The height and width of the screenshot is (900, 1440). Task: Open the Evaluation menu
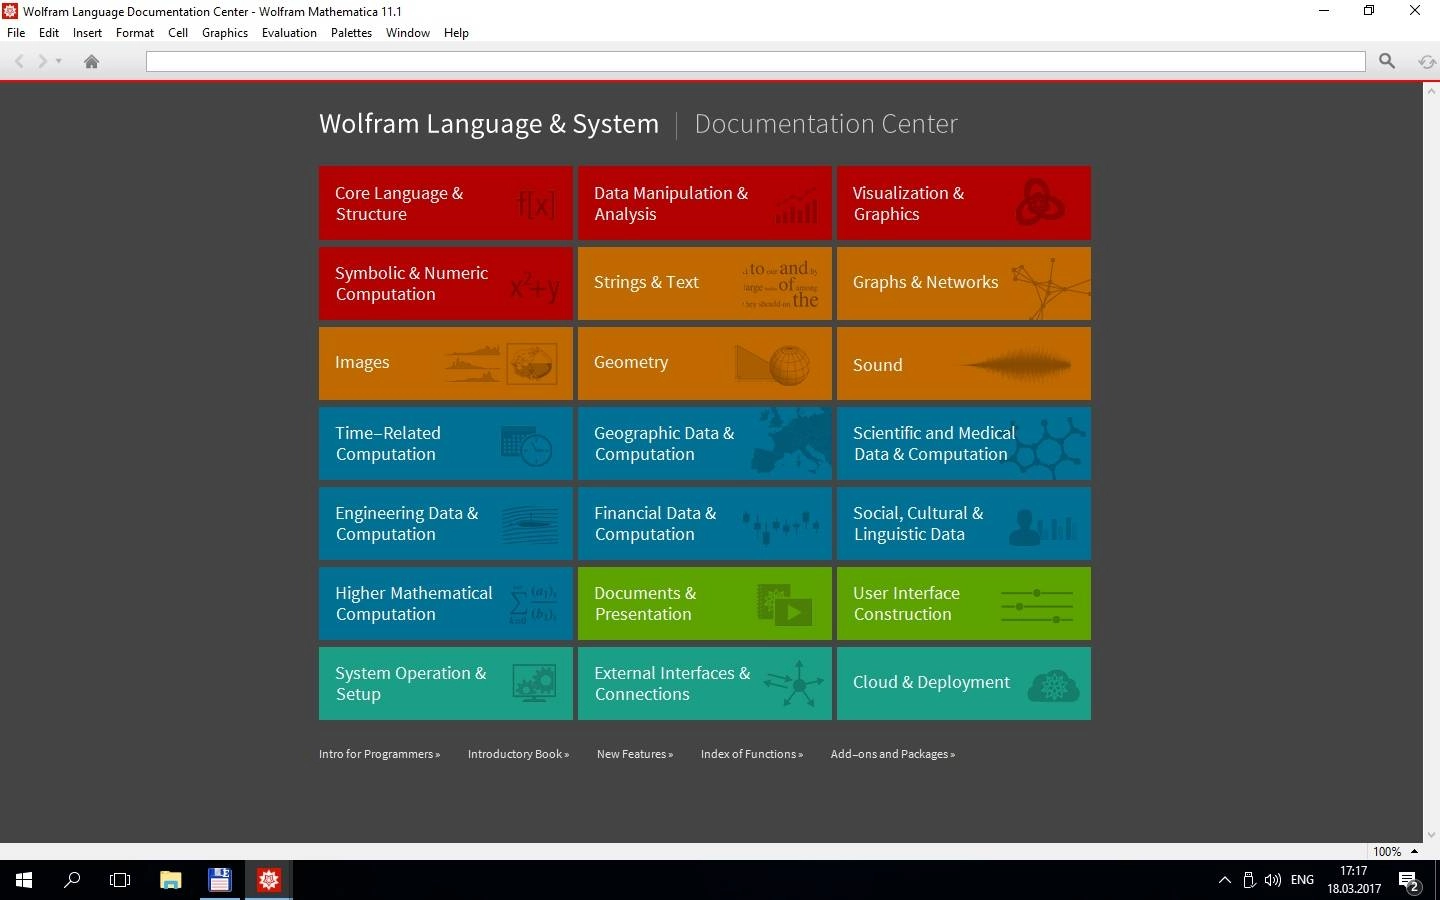(289, 33)
